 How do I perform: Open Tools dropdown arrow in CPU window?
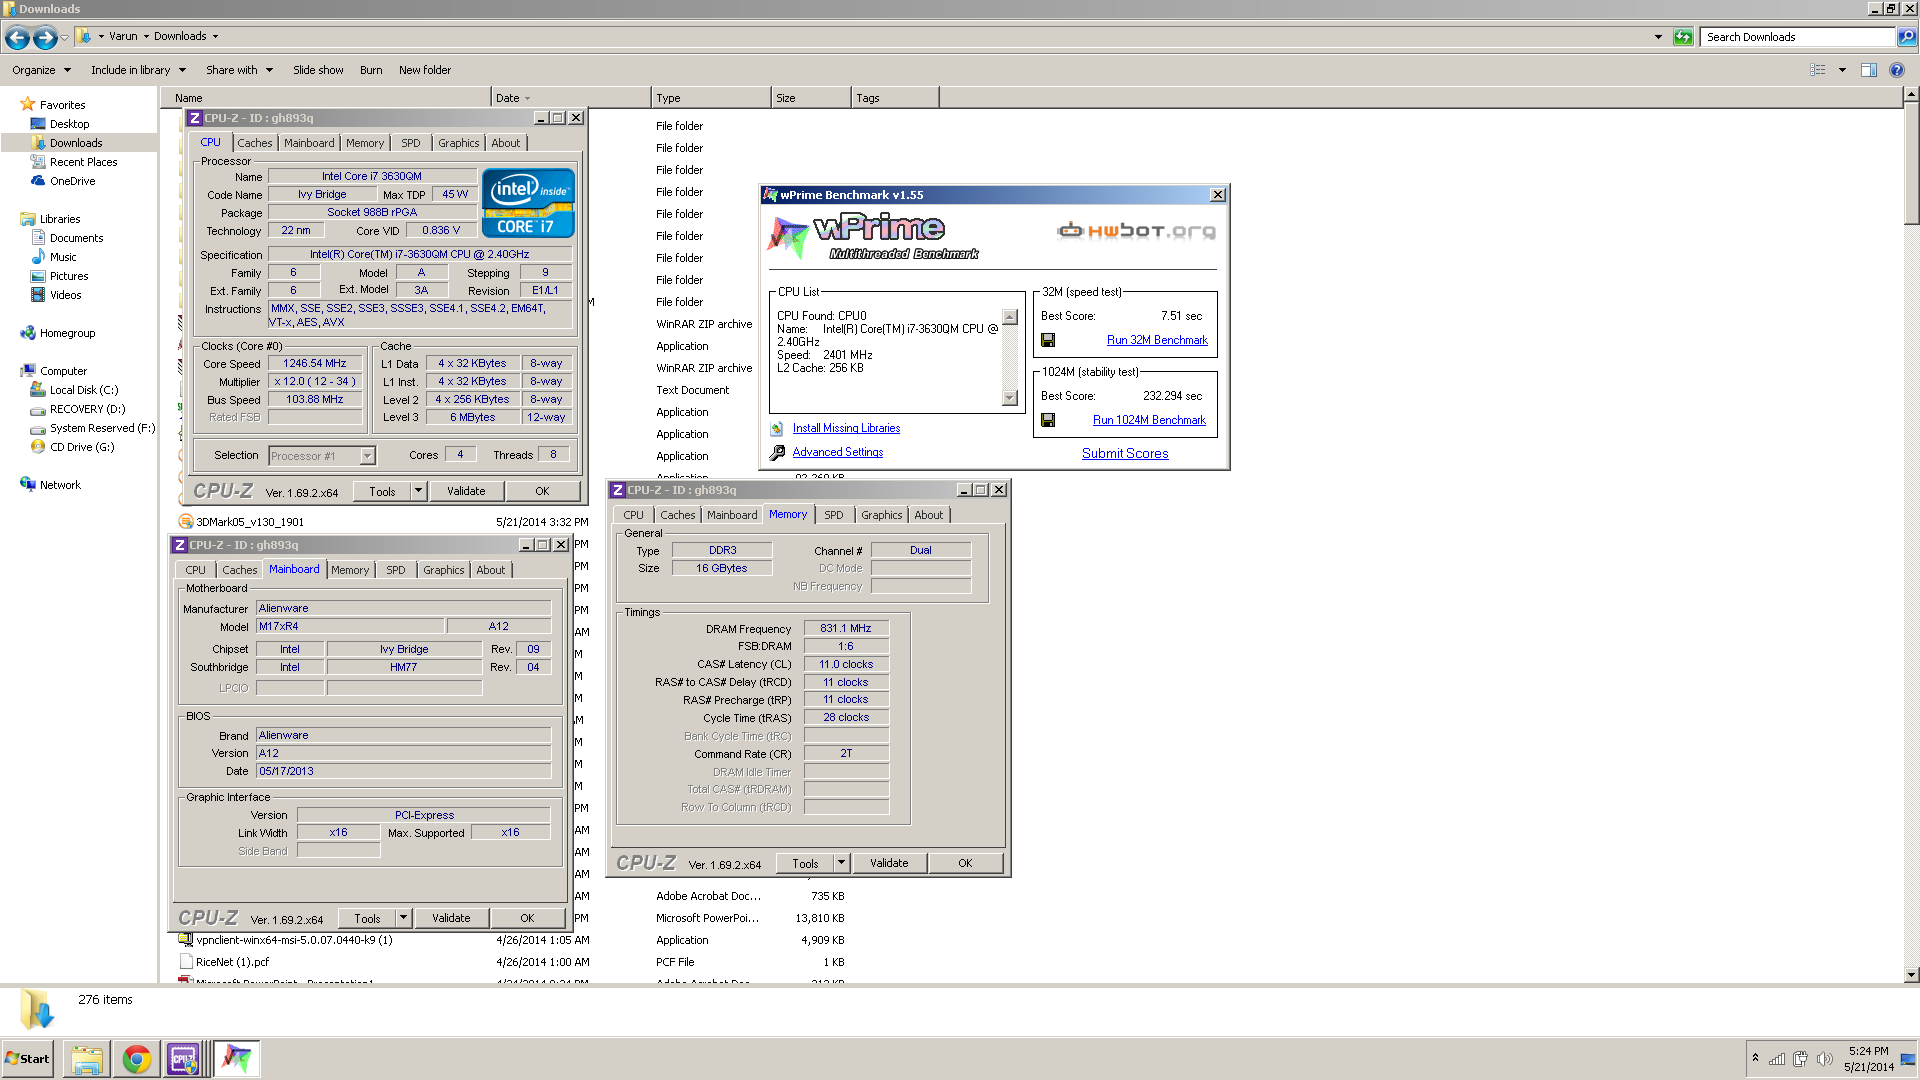pyautogui.click(x=418, y=491)
